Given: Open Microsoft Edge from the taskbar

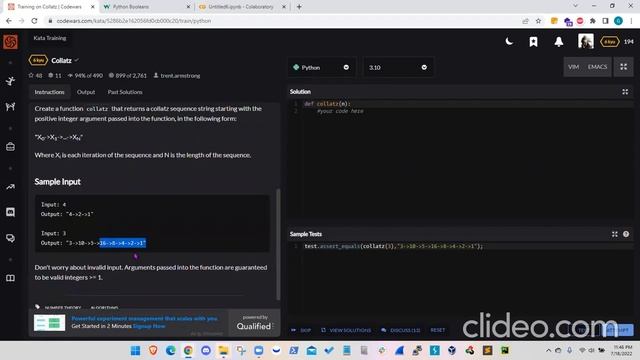Looking at the screenshot, I should pyautogui.click(x=171, y=350).
